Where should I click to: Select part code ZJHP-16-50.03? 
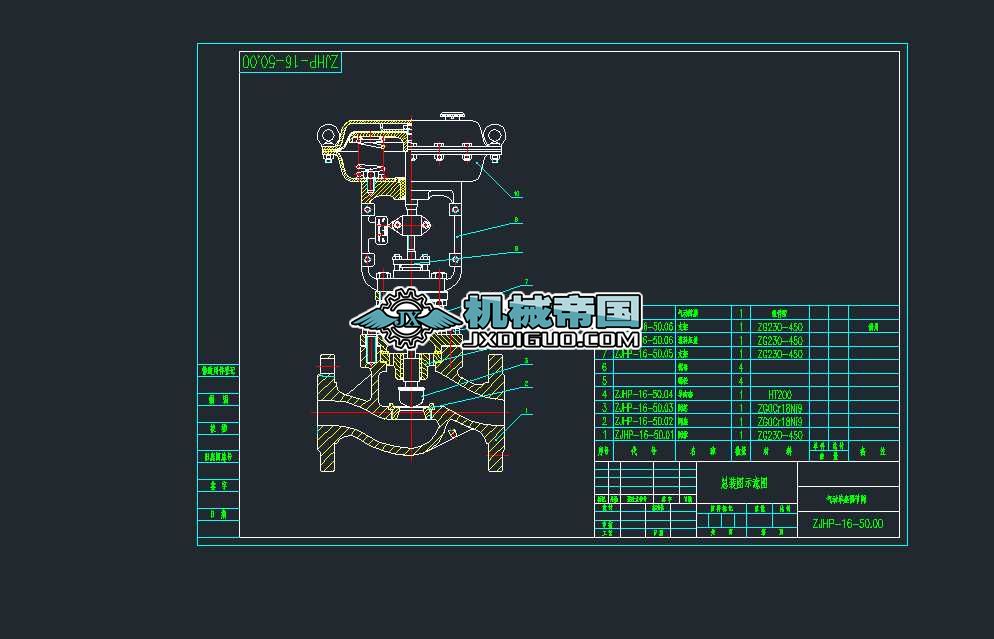tap(643, 408)
